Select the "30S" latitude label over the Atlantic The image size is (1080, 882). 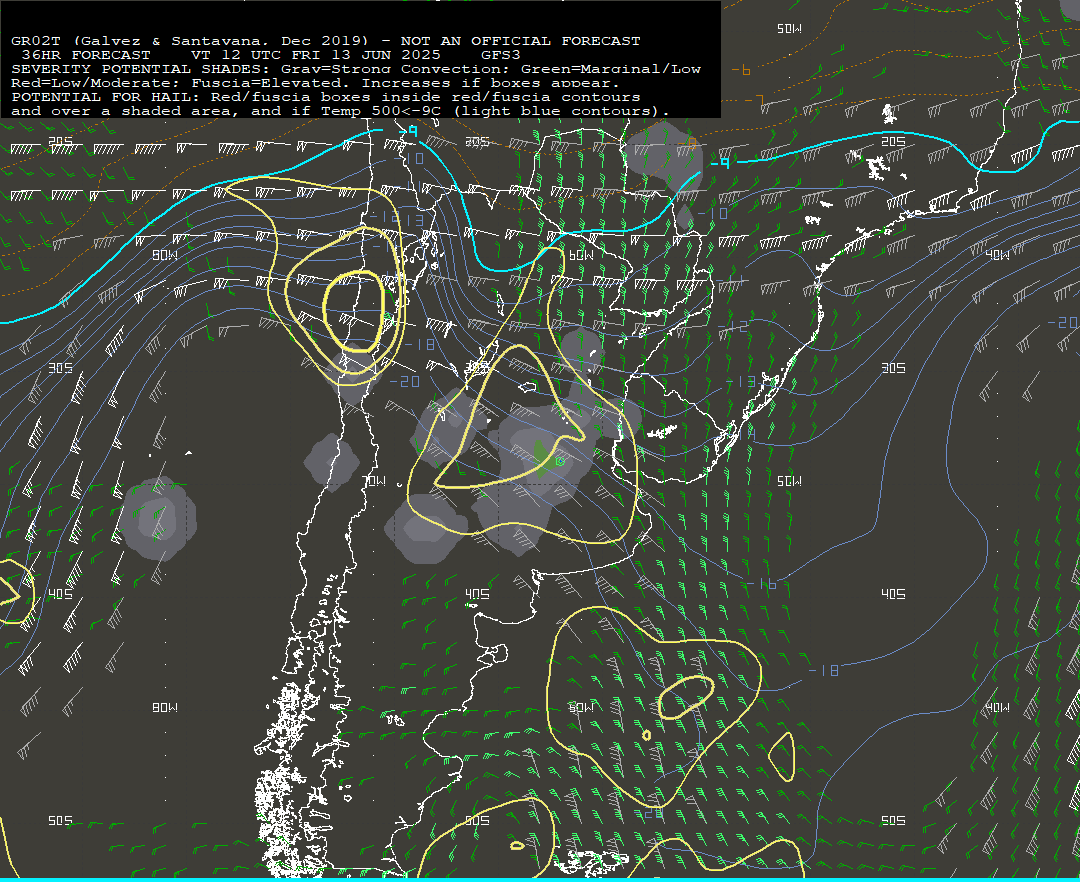click(893, 368)
